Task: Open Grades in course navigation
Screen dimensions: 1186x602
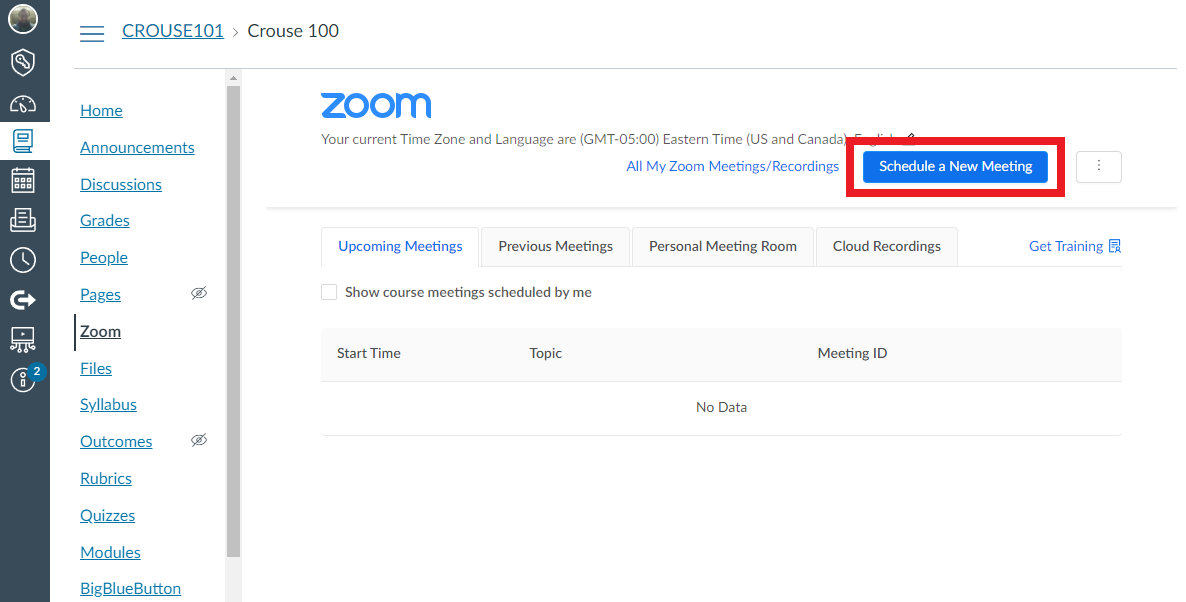Action: pyautogui.click(x=104, y=221)
